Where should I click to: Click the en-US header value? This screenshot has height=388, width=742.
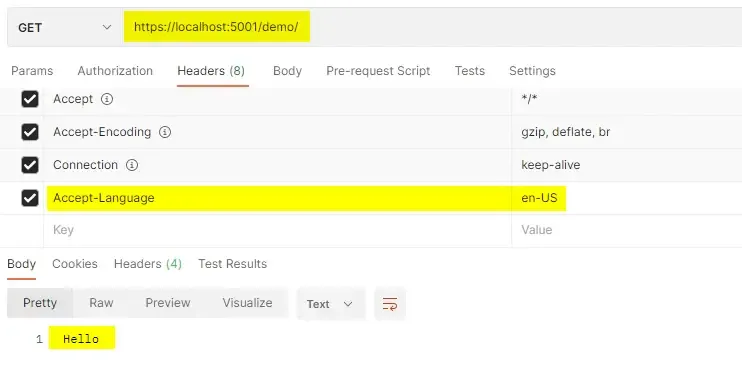tap(539, 198)
